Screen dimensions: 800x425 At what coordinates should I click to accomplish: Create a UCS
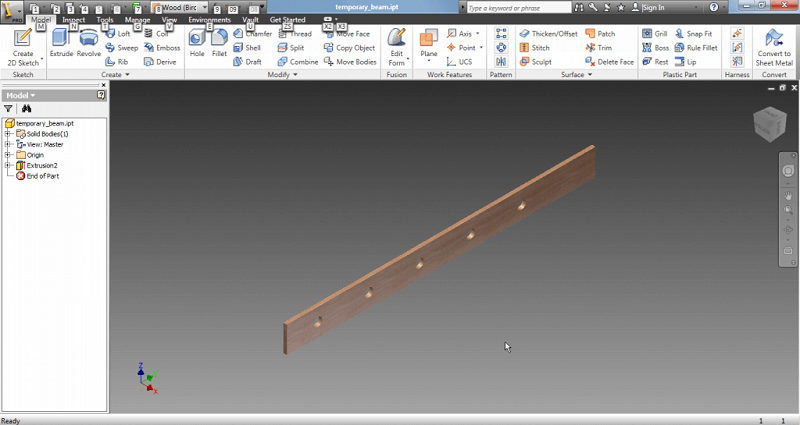click(460, 62)
